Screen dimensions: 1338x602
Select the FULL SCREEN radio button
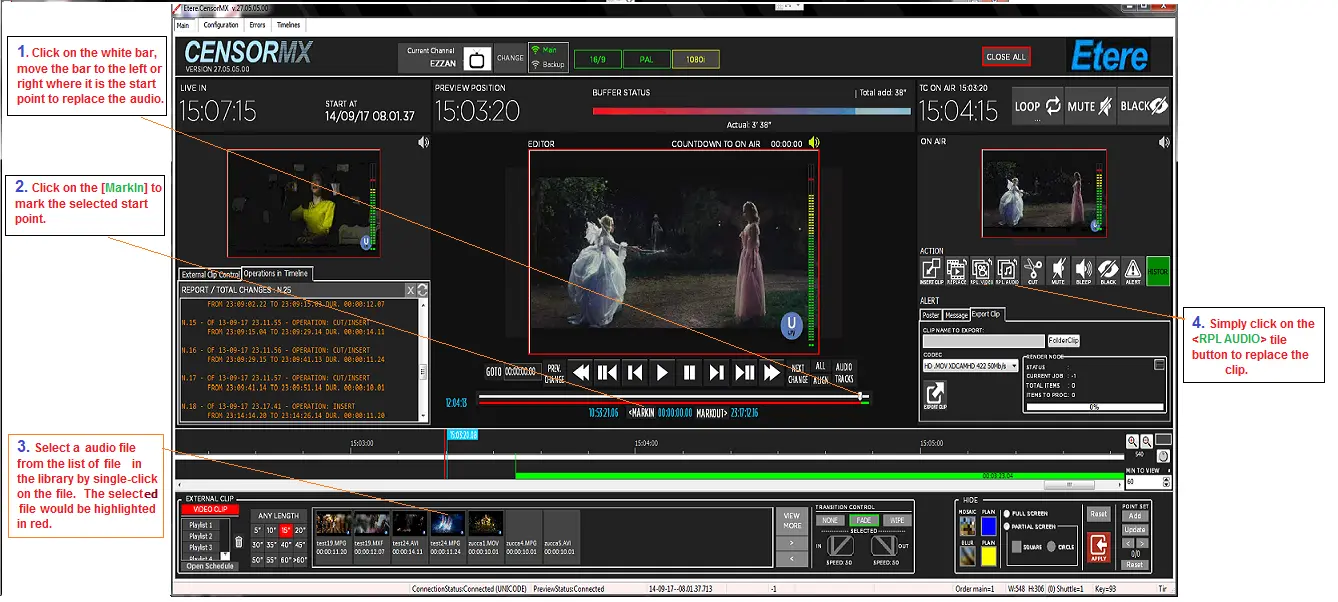[x=1009, y=513]
